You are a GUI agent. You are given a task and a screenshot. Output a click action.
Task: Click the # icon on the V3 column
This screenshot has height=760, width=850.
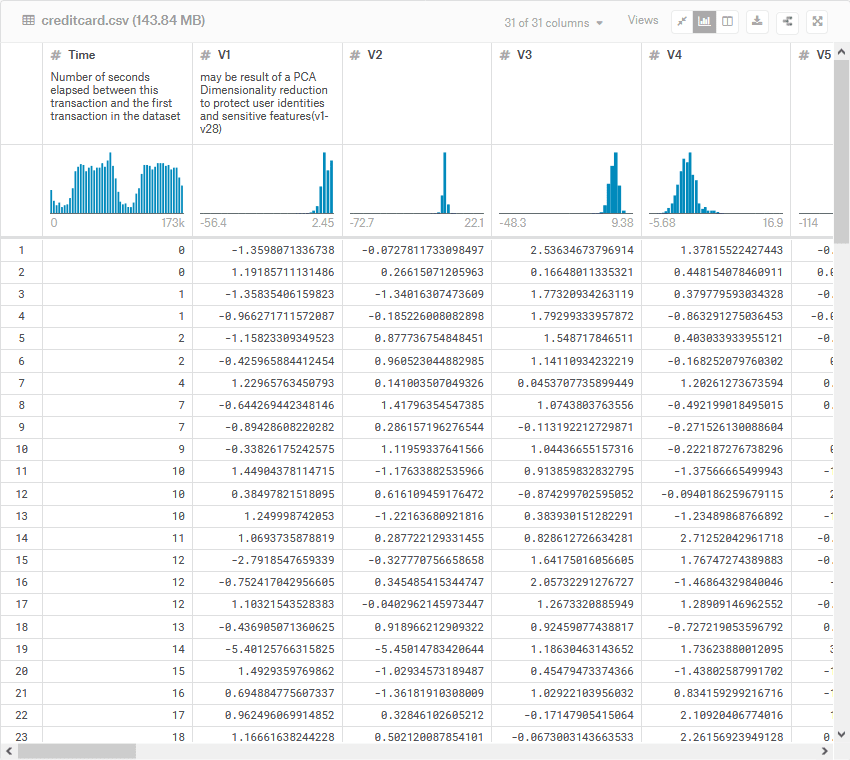504,55
